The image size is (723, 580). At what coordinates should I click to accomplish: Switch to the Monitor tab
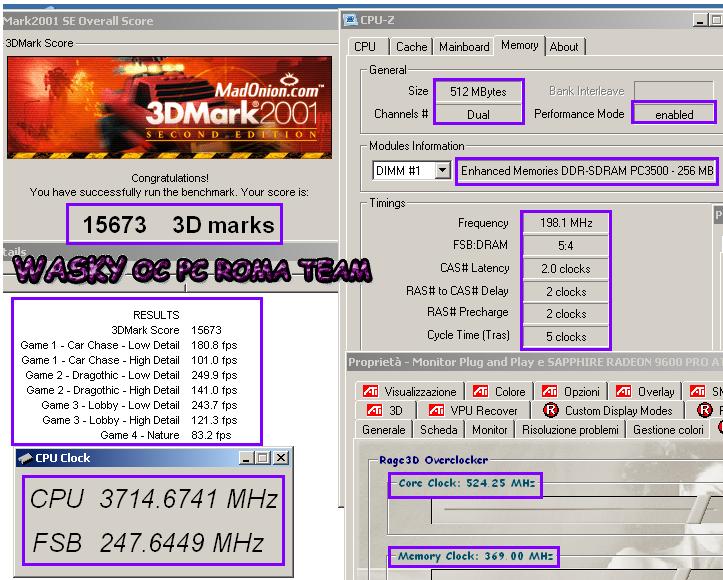pyautogui.click(x=490, y=430)
